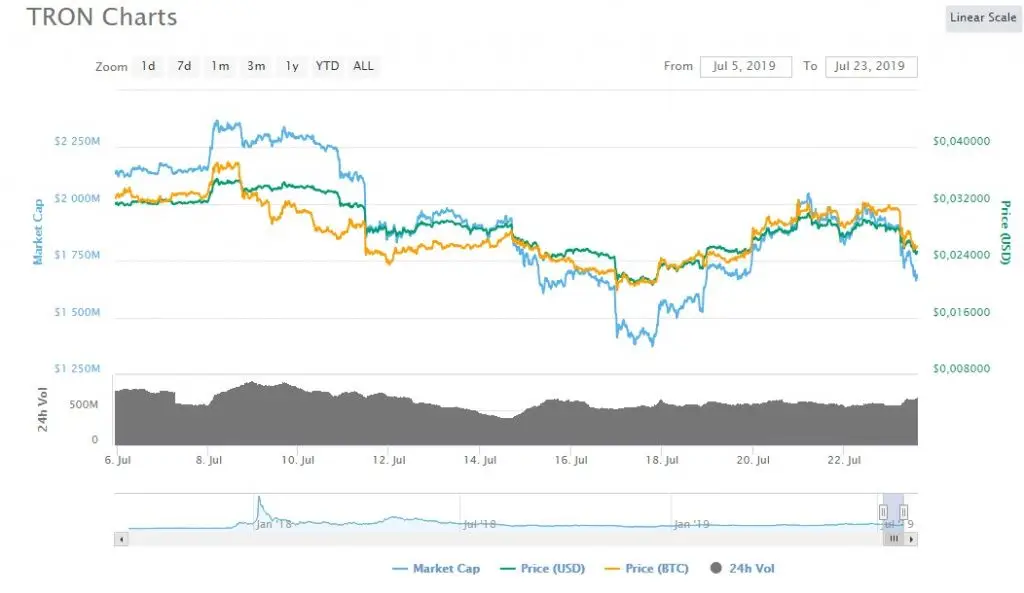The image size is (1024, 593).
Task: Switch the Linear Scale button
Action: coord(983,18)
